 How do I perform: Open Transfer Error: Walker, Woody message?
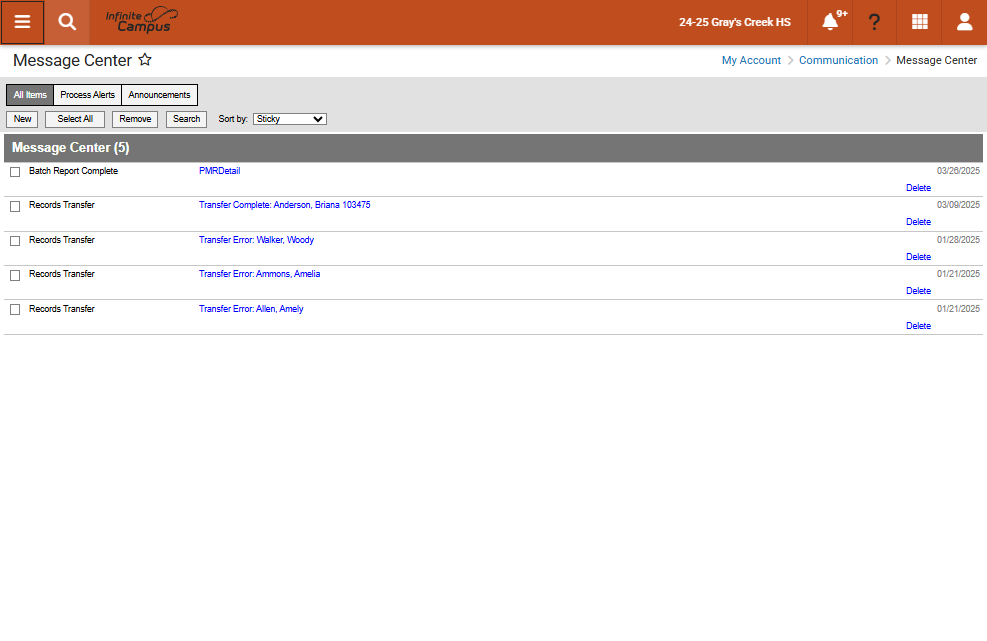click(x=256, y=240)
